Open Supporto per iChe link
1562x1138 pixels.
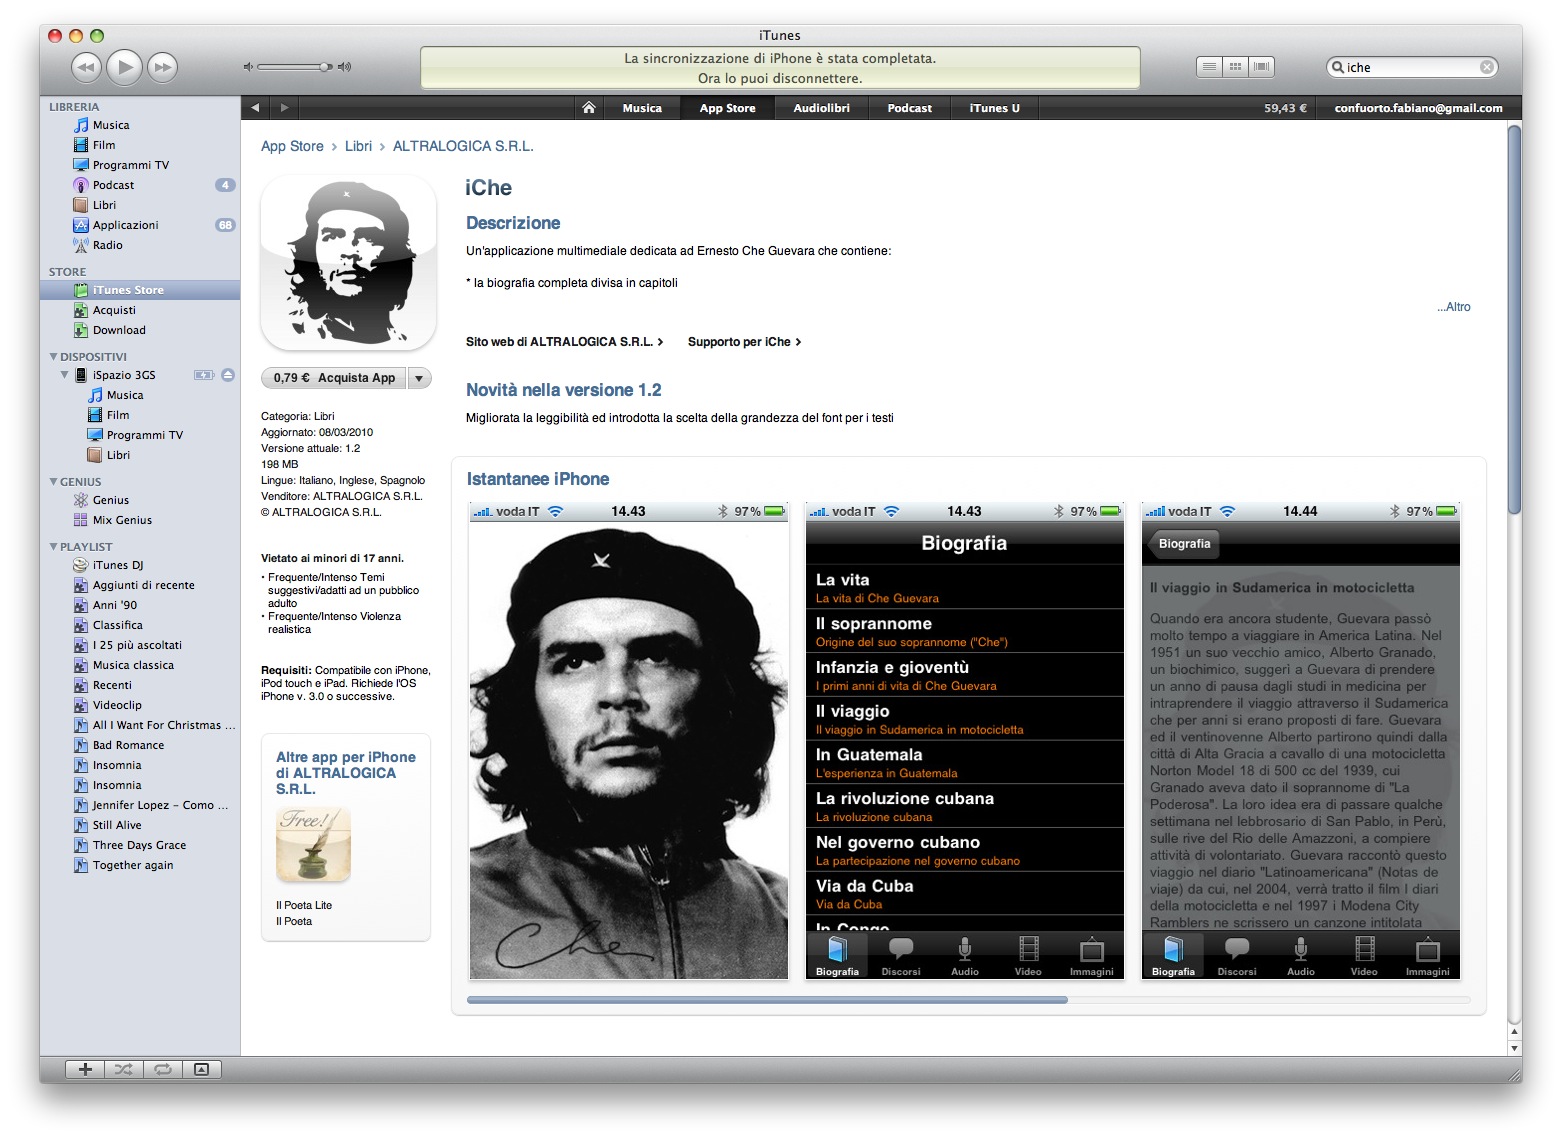744,342
